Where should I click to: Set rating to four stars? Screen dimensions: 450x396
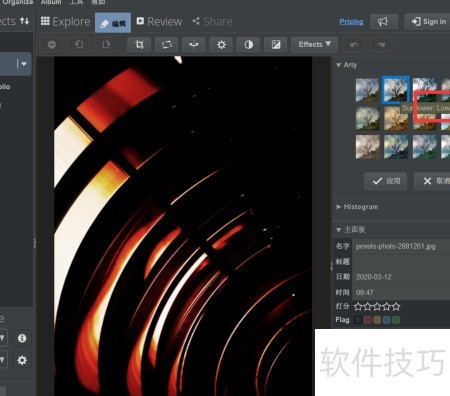tap(387, 306)
